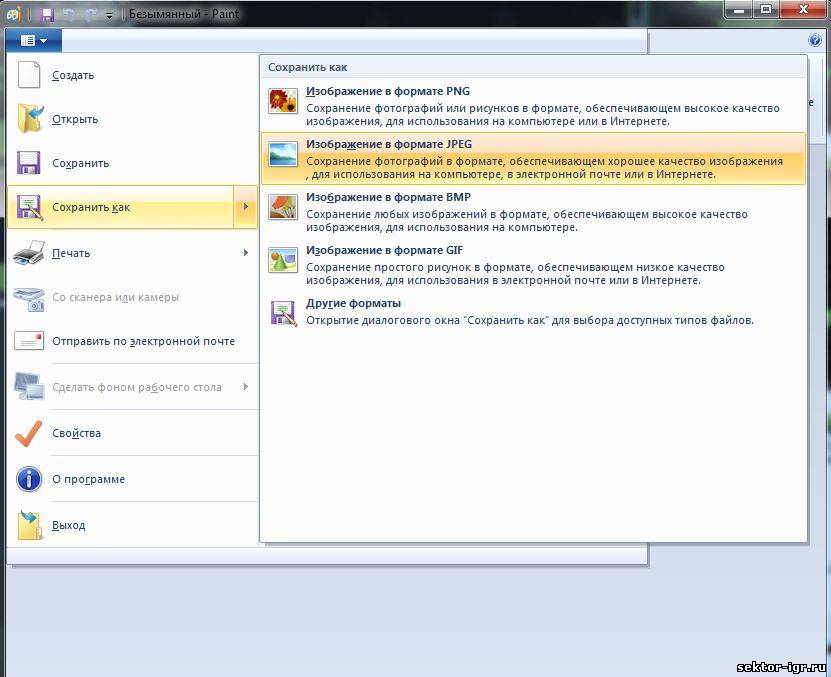
Task: Click the quick access Save icon in title bar
Action: click(x=47, y=14)
